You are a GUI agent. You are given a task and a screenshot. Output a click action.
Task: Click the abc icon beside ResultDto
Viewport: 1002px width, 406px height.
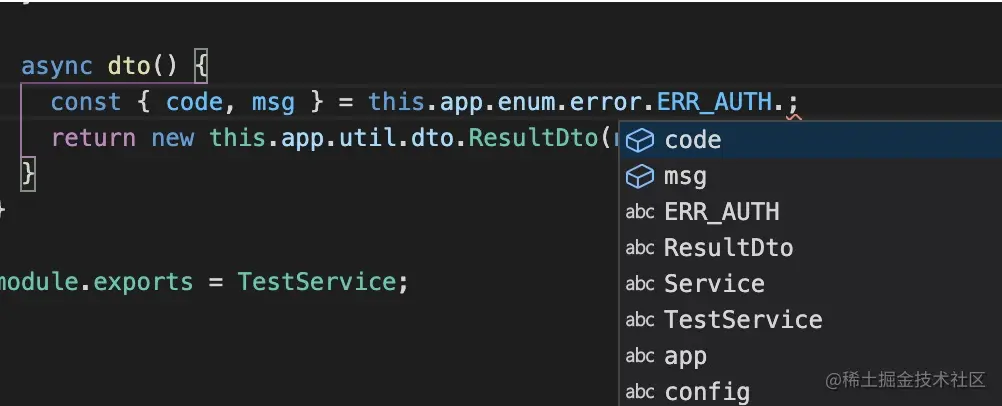tap(640, 248)
